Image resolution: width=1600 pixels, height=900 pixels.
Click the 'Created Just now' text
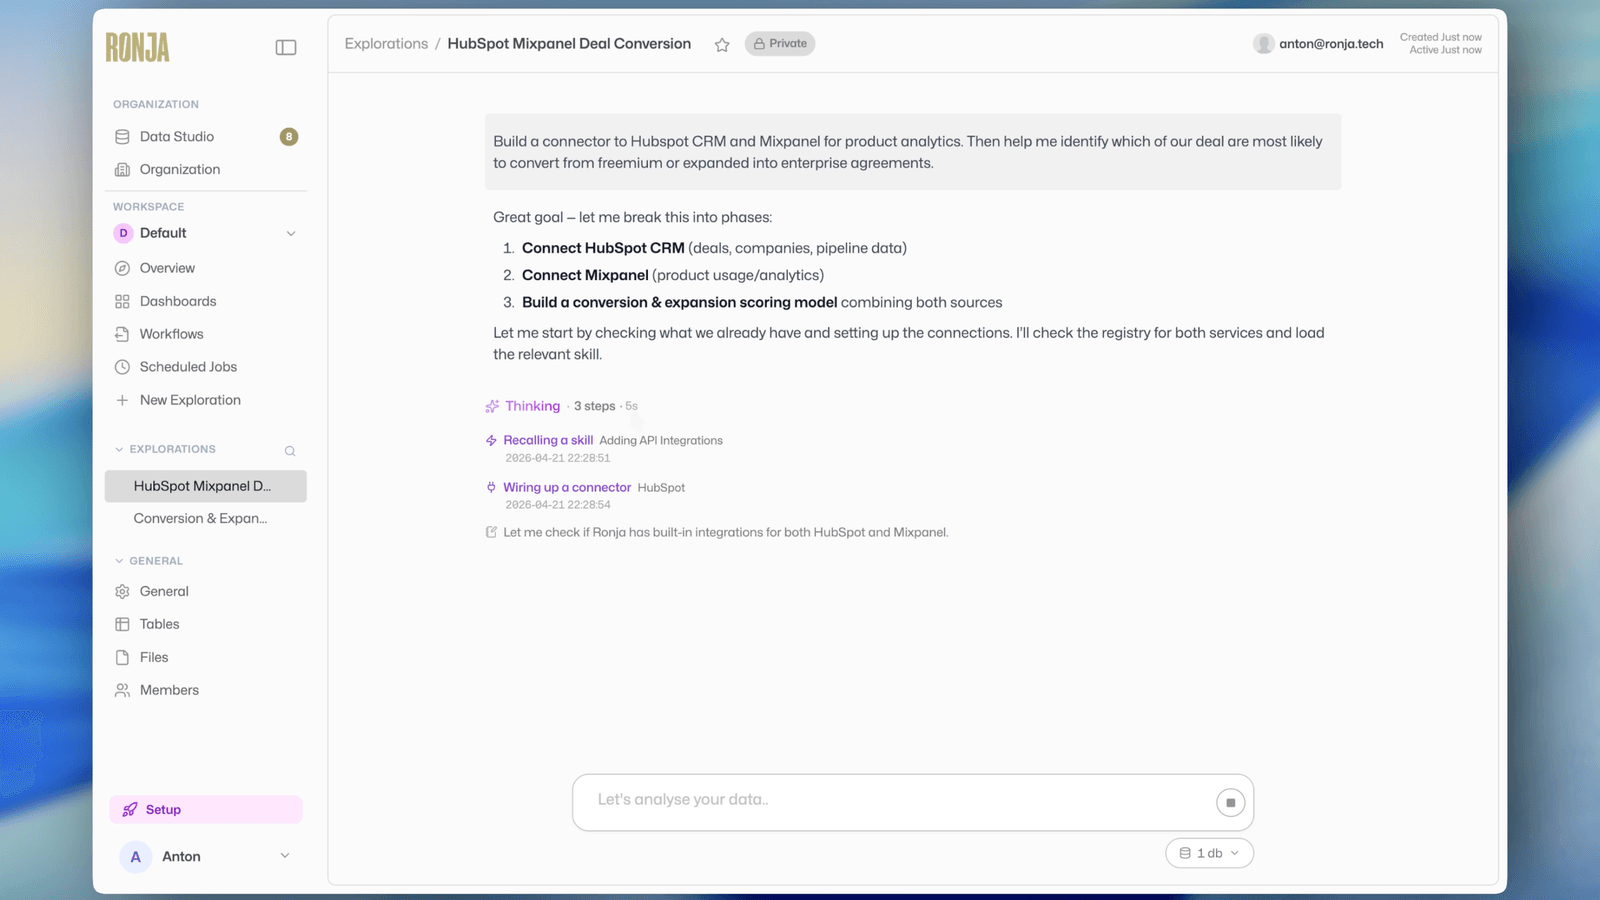1440,37
